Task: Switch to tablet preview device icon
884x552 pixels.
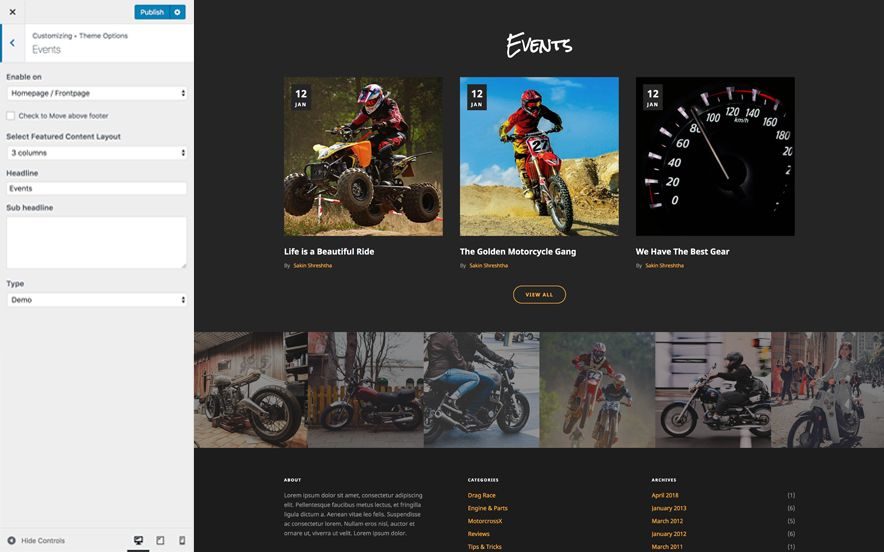Action: pyautogui.click(x=160, y=541)
